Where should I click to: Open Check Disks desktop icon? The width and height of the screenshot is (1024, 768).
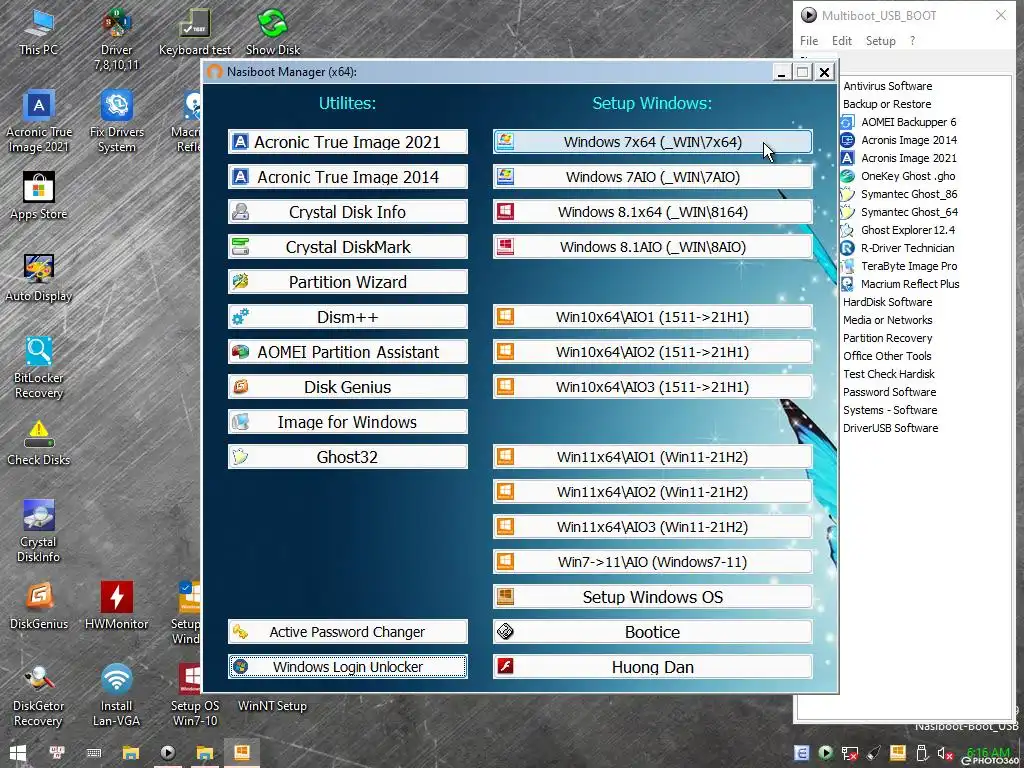click(x=39, y=443)
